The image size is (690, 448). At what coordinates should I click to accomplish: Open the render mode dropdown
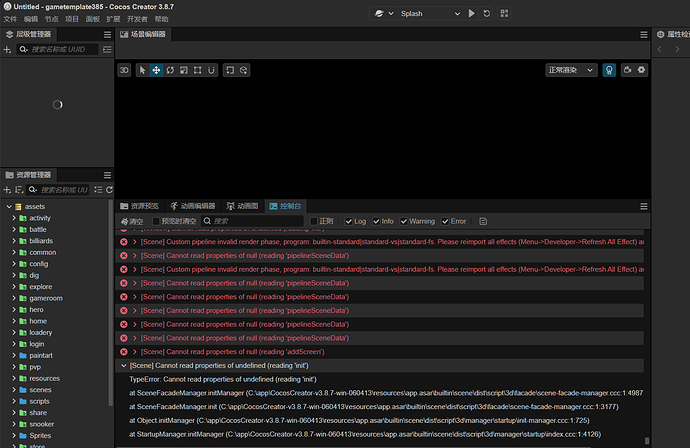point(571,70)
